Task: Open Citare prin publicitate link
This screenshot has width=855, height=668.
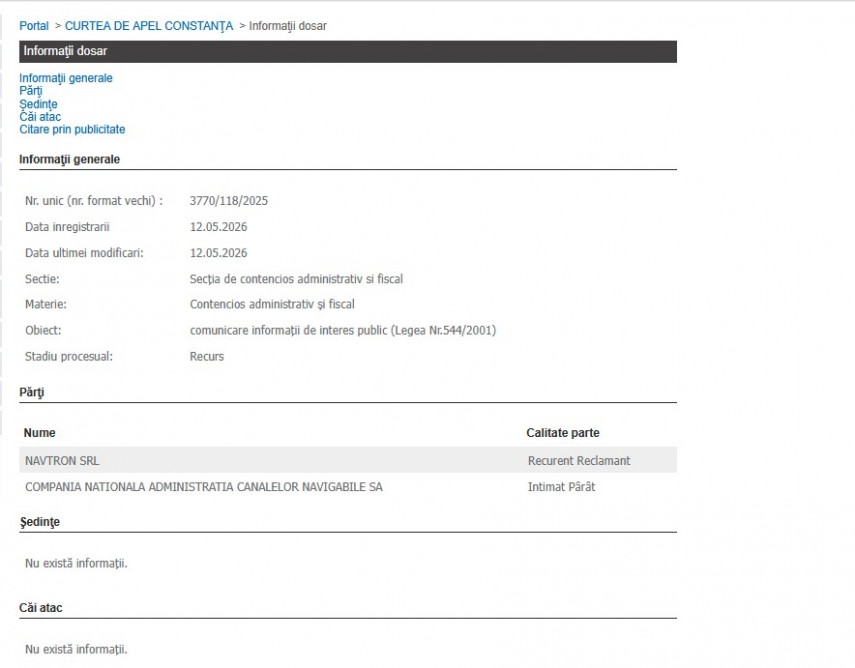Action: 72,129
